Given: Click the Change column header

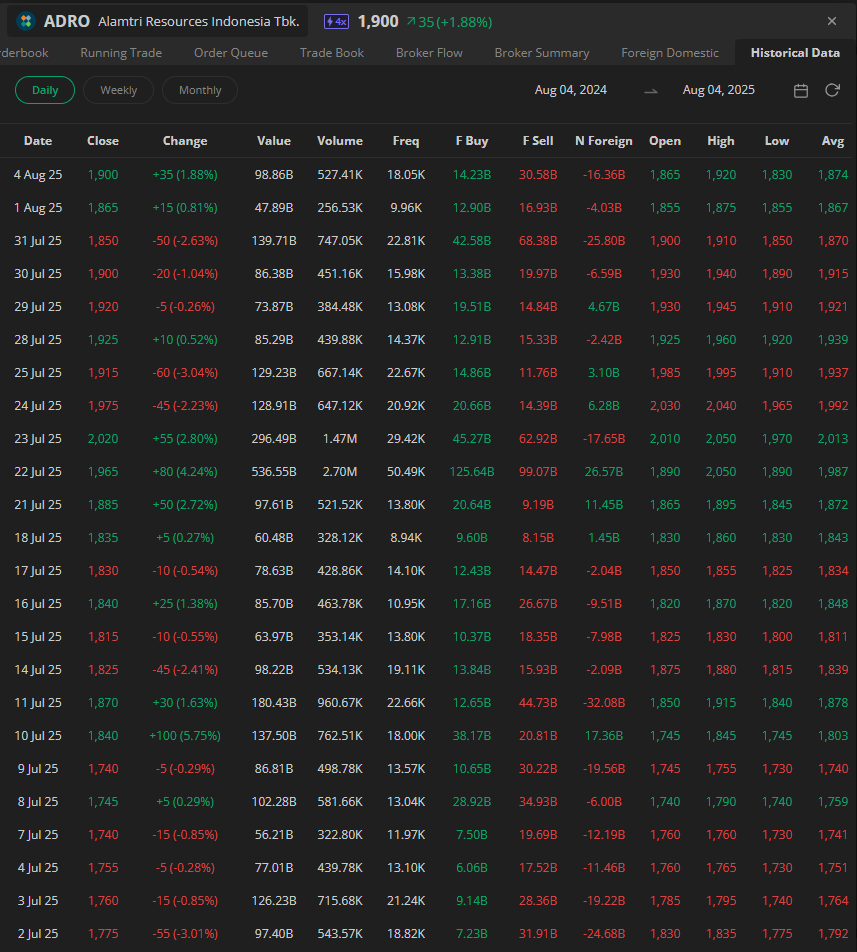Looking at the screenshot, I should click(185, 141).
